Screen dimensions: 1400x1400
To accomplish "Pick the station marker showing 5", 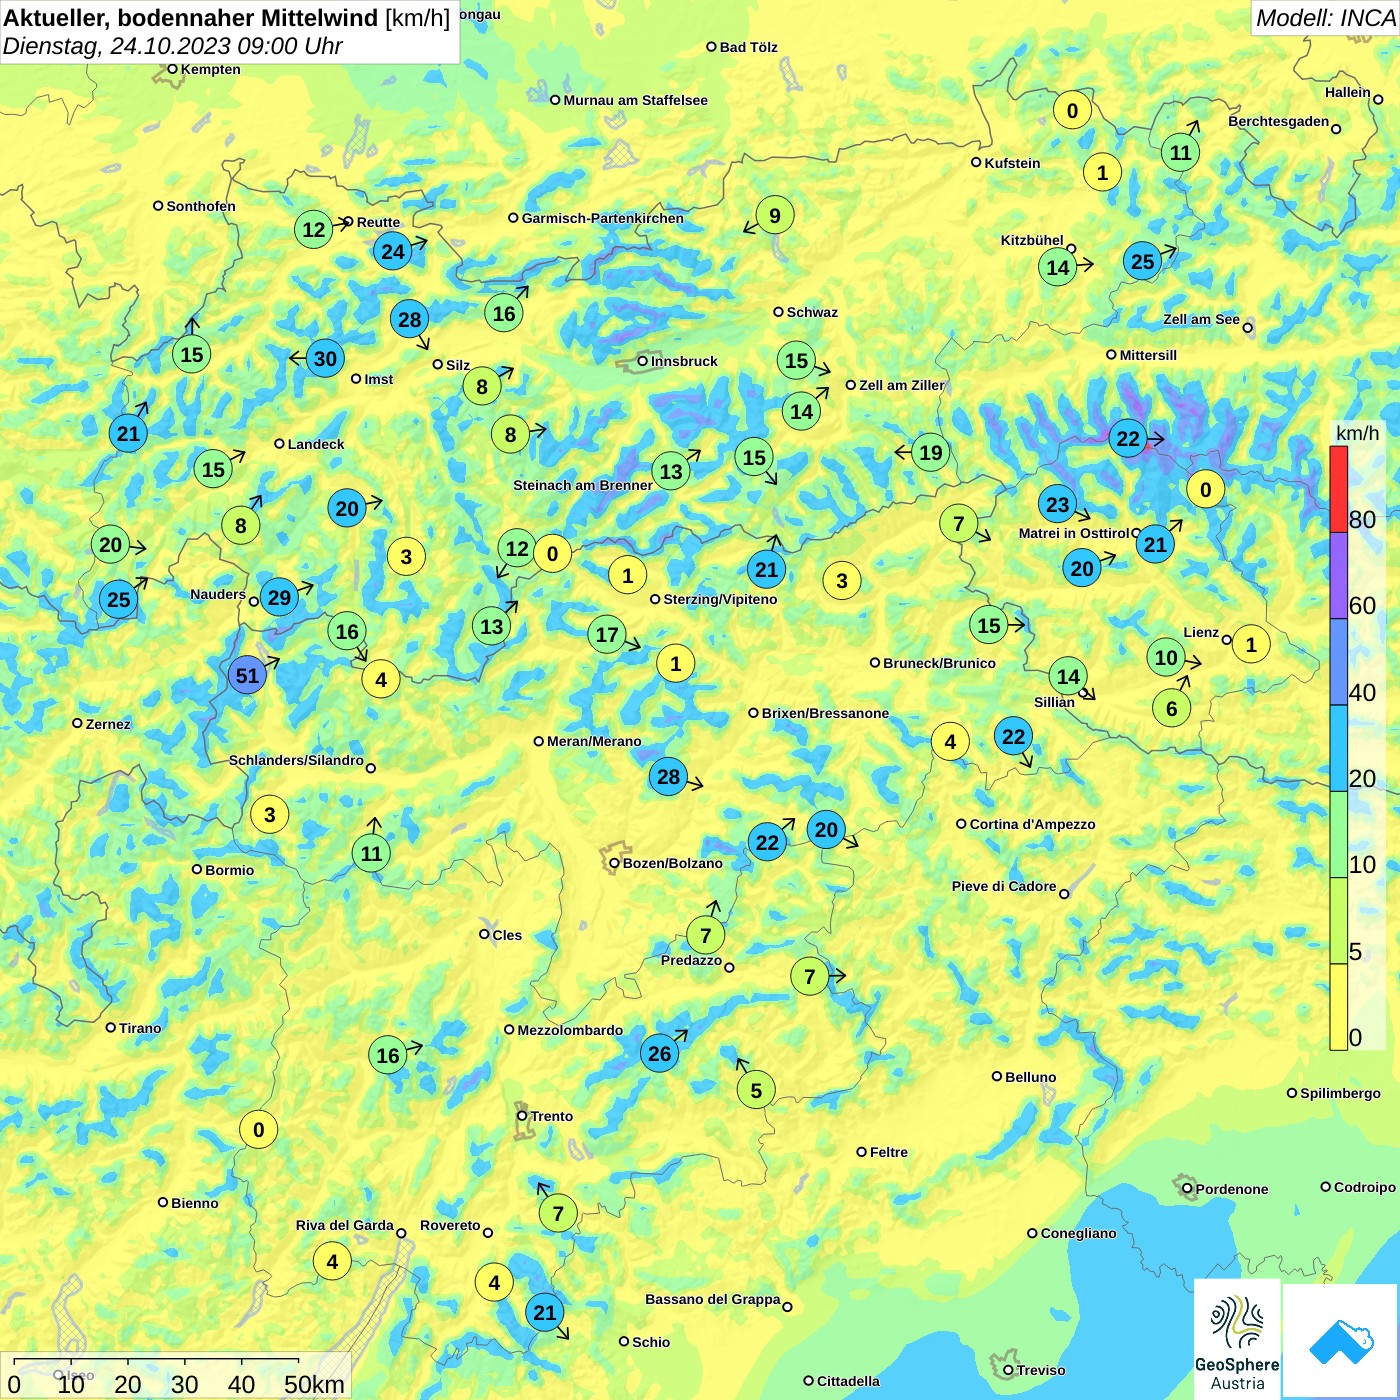I will pos(756,1090).
